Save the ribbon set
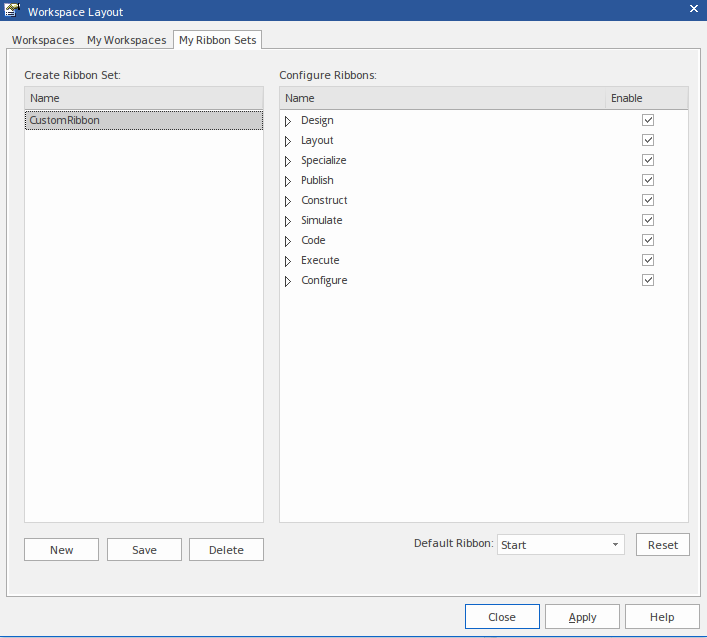This screenshot has height=638, width=707. point(144,550)
